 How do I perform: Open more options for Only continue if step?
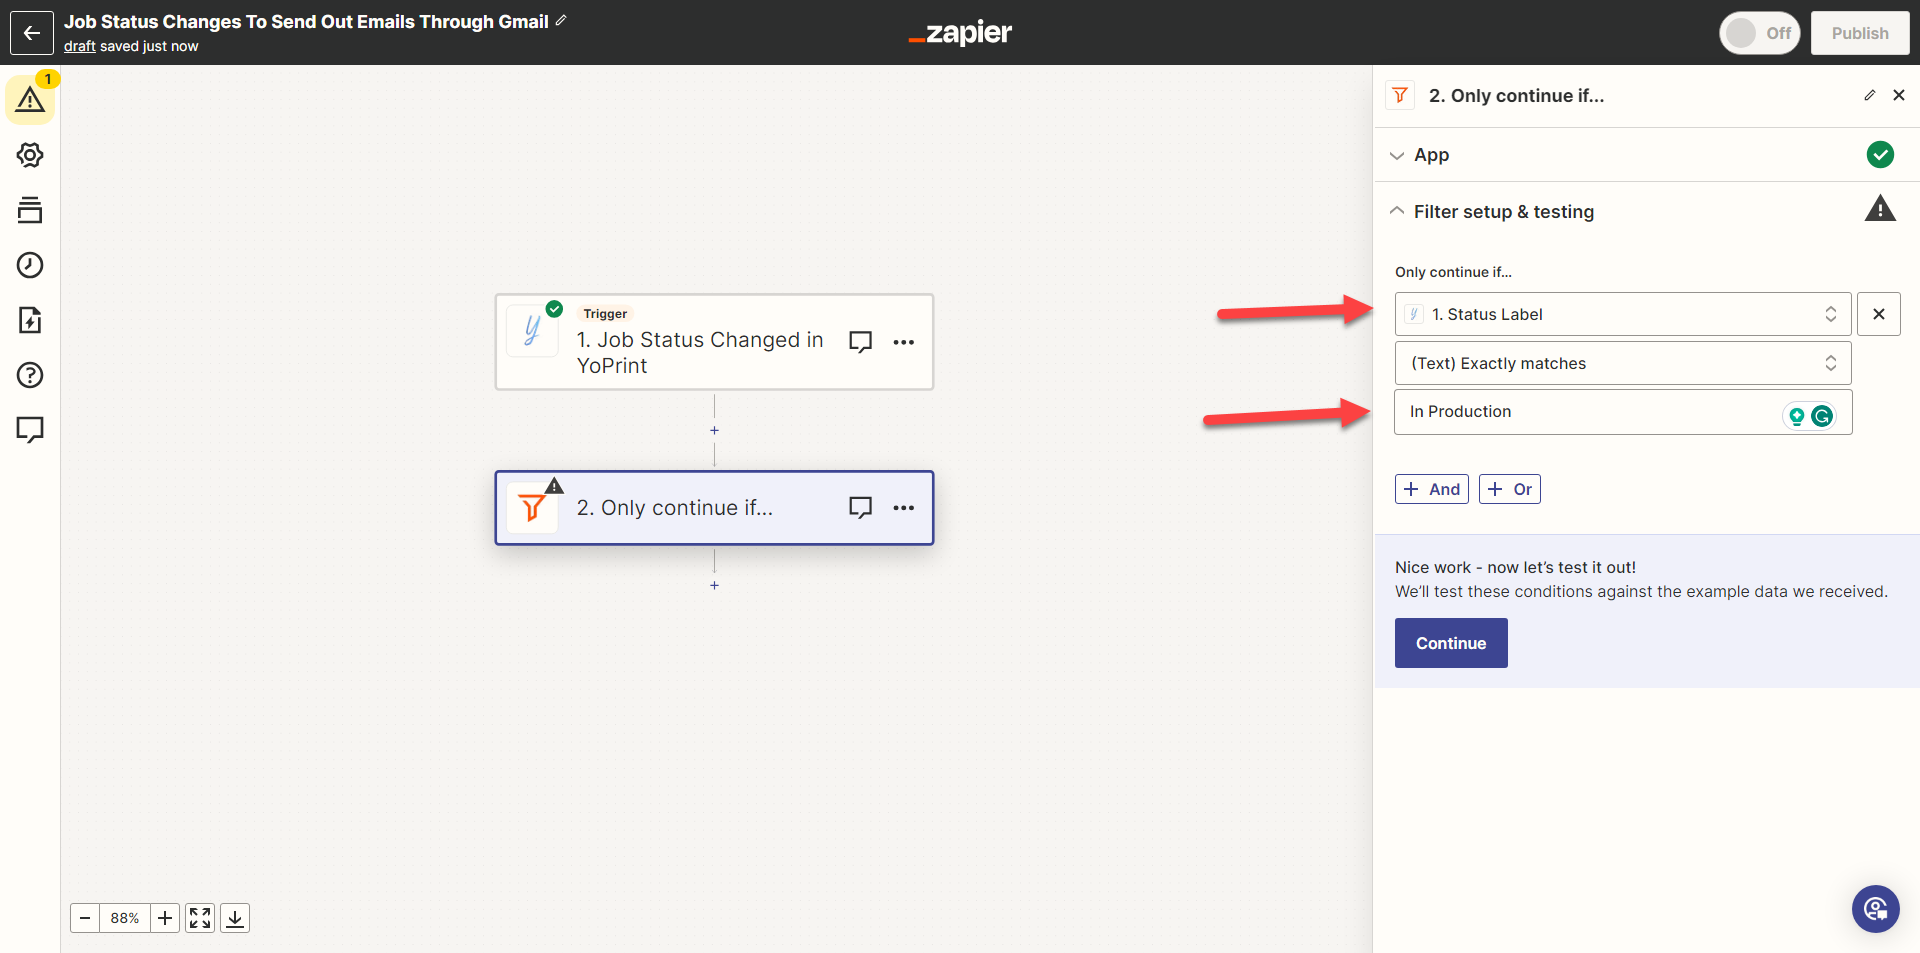coord(904,508)
